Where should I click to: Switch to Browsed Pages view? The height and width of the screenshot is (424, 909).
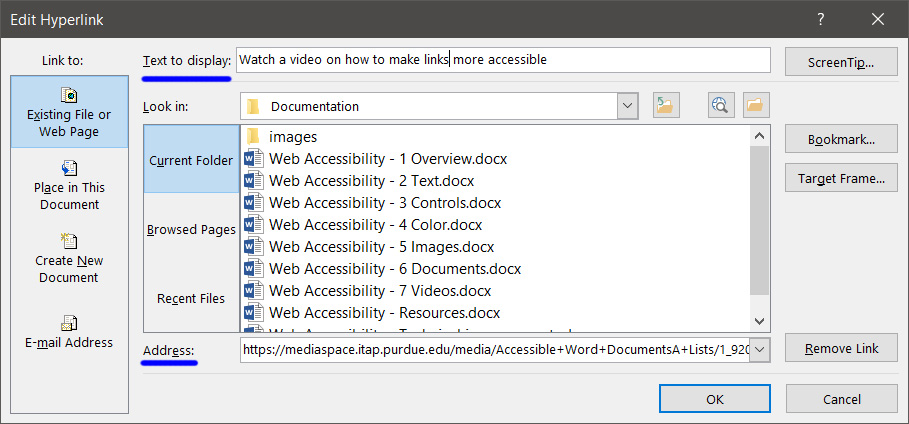(191, 230)
